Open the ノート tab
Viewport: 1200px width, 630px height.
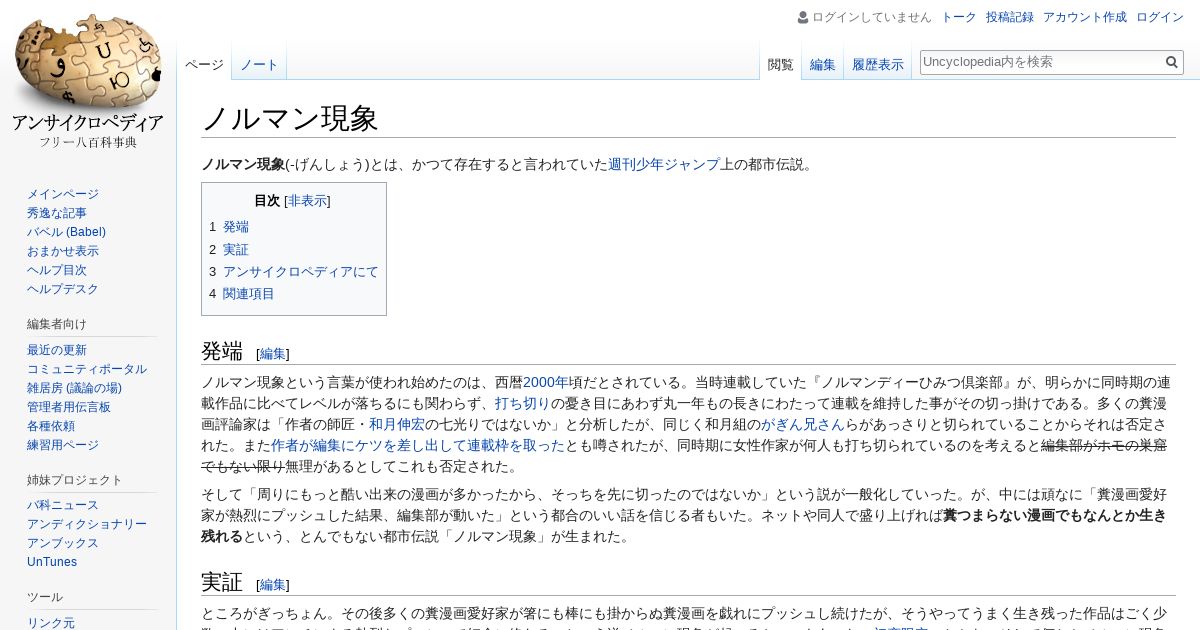[259, 65]
